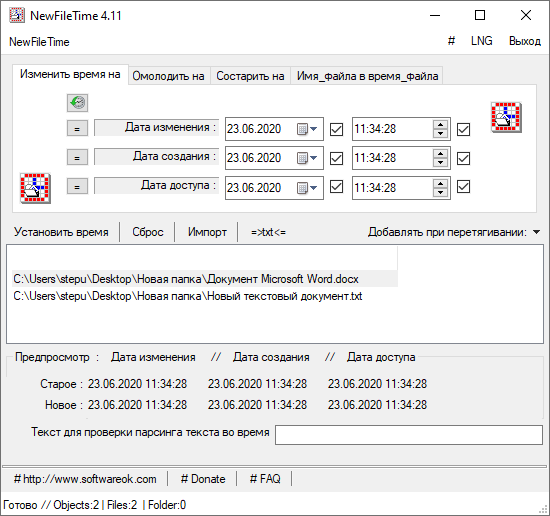Click the =>txt<= button

(268, 232)
